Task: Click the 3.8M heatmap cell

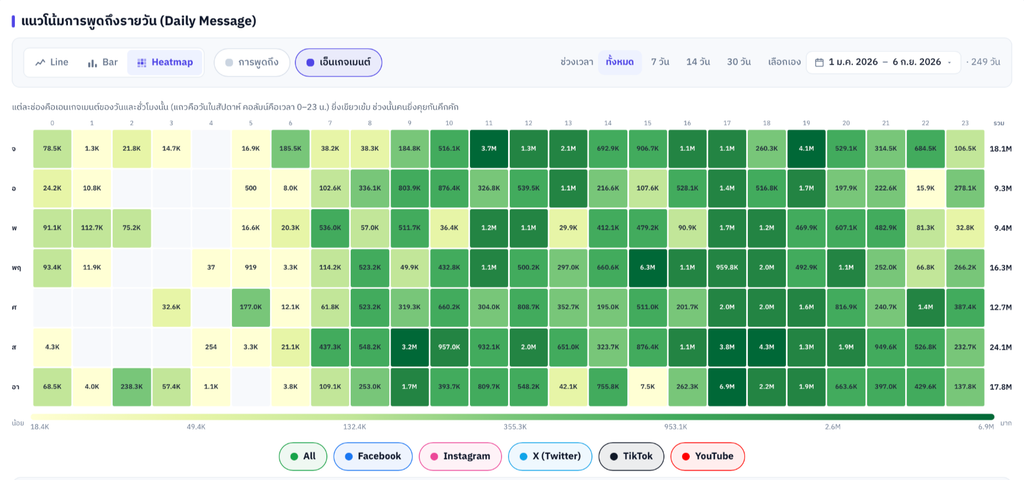Action: [x=728, y=347]
